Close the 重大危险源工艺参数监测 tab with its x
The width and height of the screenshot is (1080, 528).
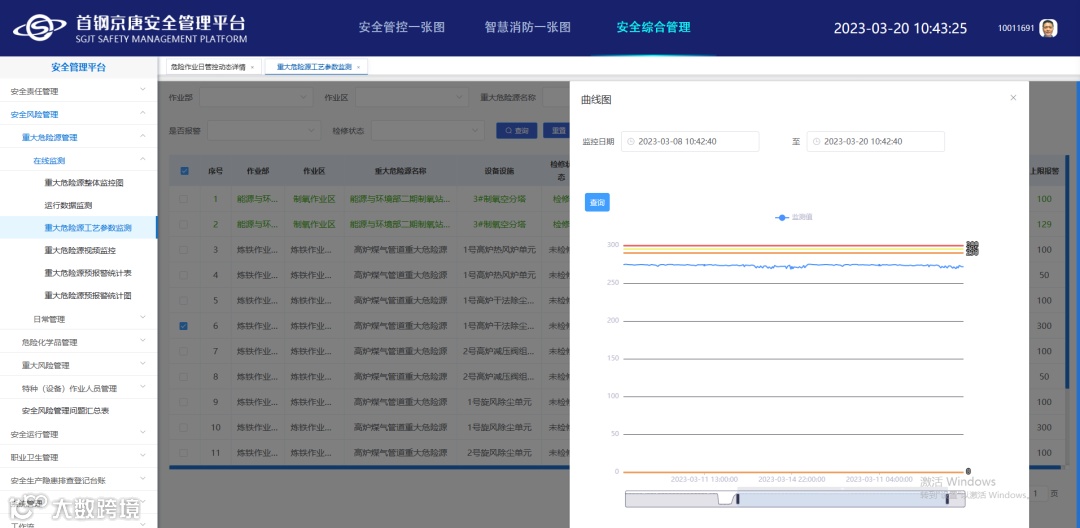pyautogui.click(x=358, y=67)
